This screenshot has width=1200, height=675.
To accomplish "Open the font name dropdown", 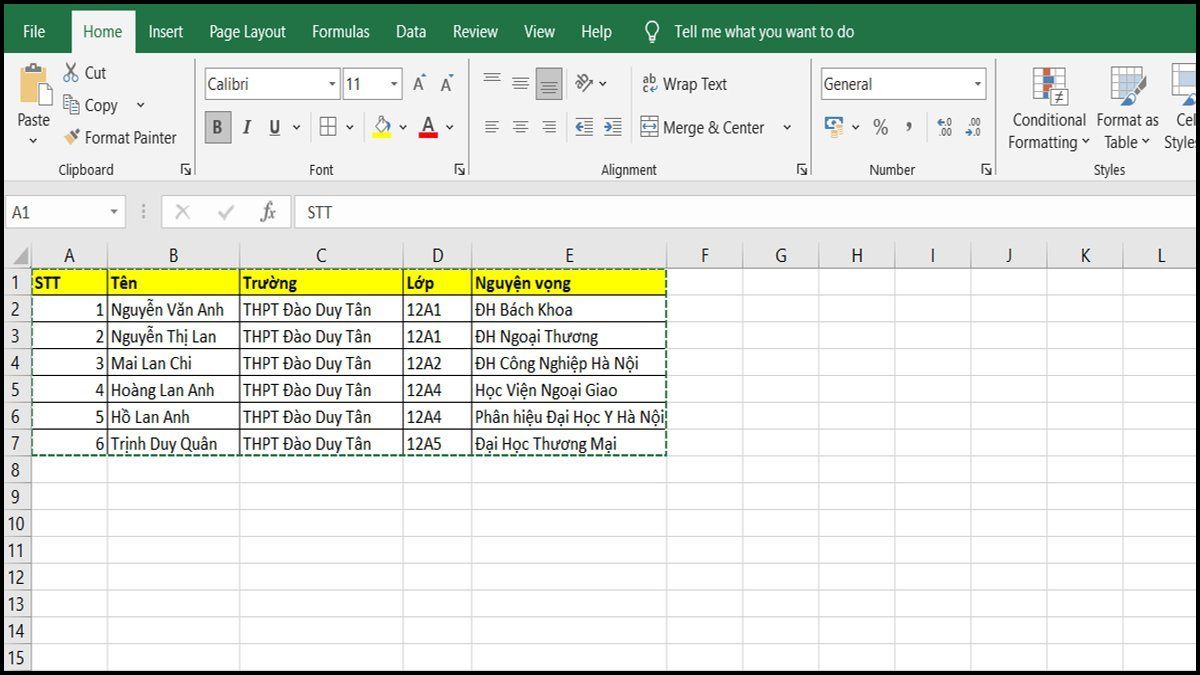I will click(x=332, y=85).
